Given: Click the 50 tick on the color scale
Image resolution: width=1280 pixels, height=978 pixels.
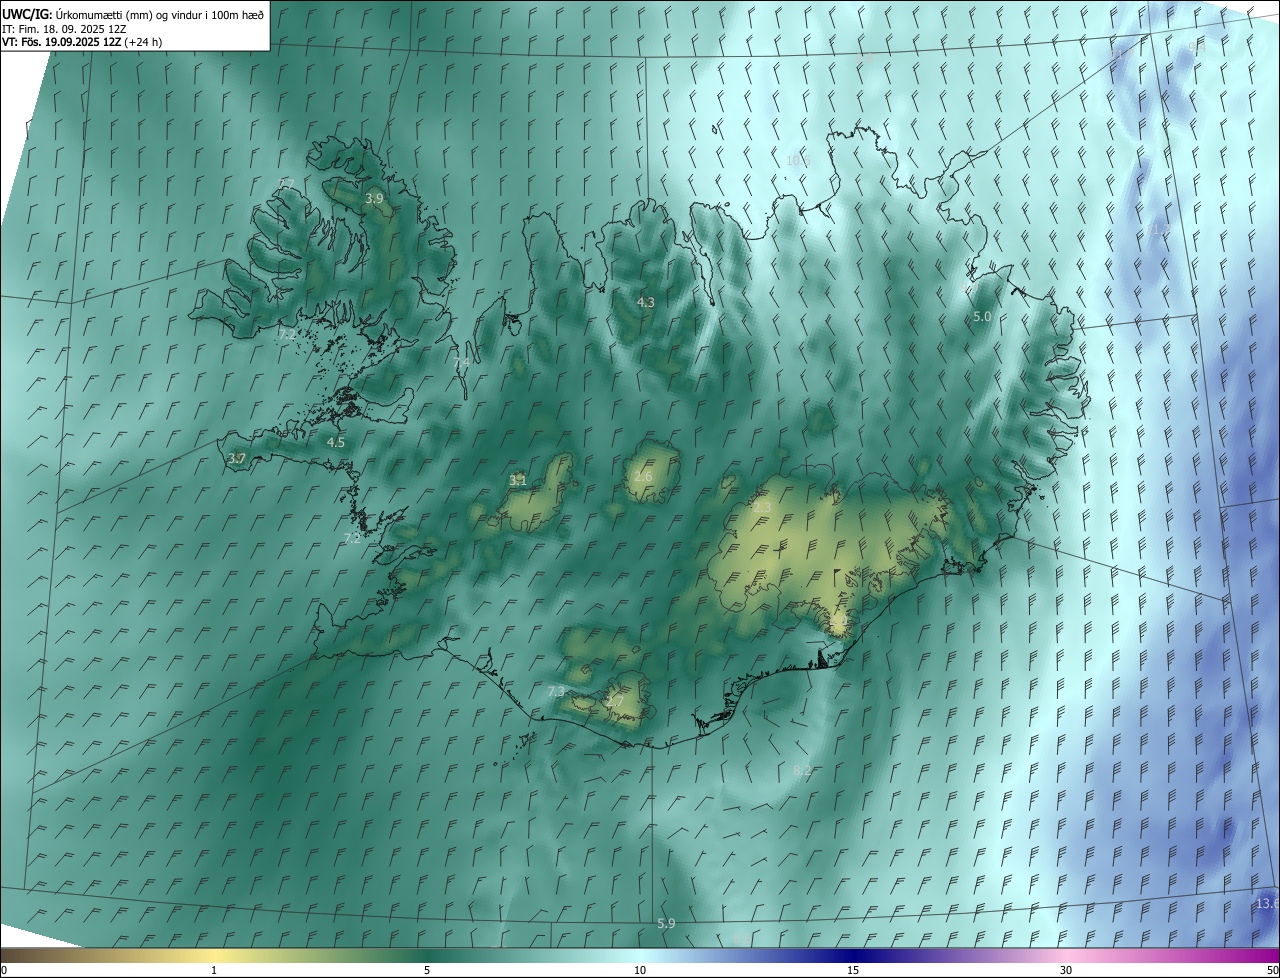Looking at the screenshot, I should 1272,970.
